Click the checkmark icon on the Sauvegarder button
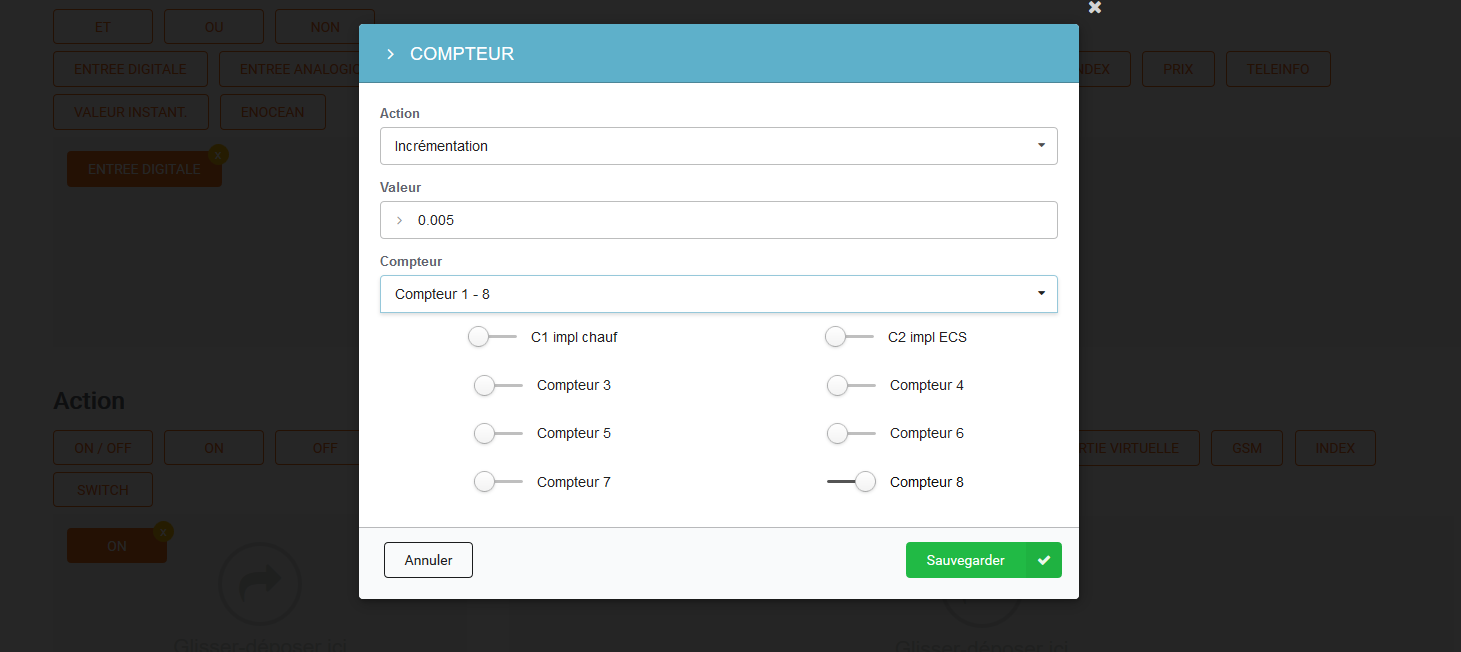This screenshot has height=652, width=1461. coord(1044,561)
